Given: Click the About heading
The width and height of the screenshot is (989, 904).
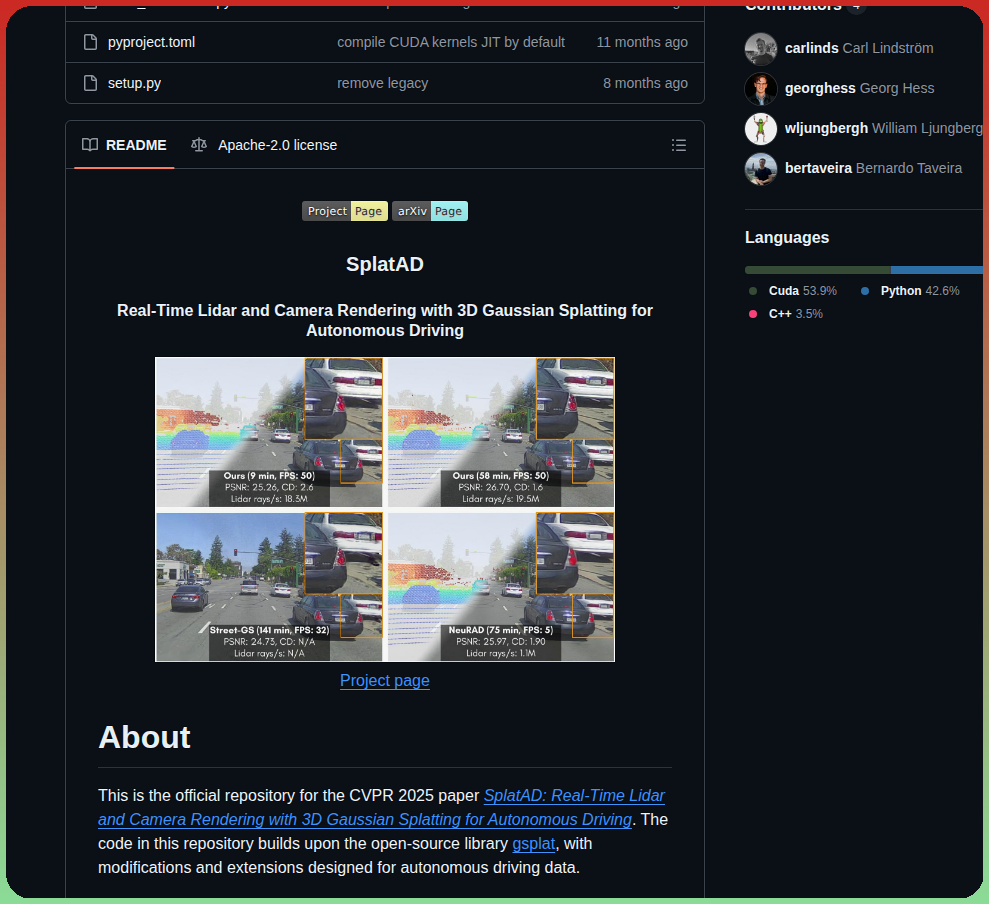Looking at the screenshot, I should pyautogui.click(x=144, y=737).
